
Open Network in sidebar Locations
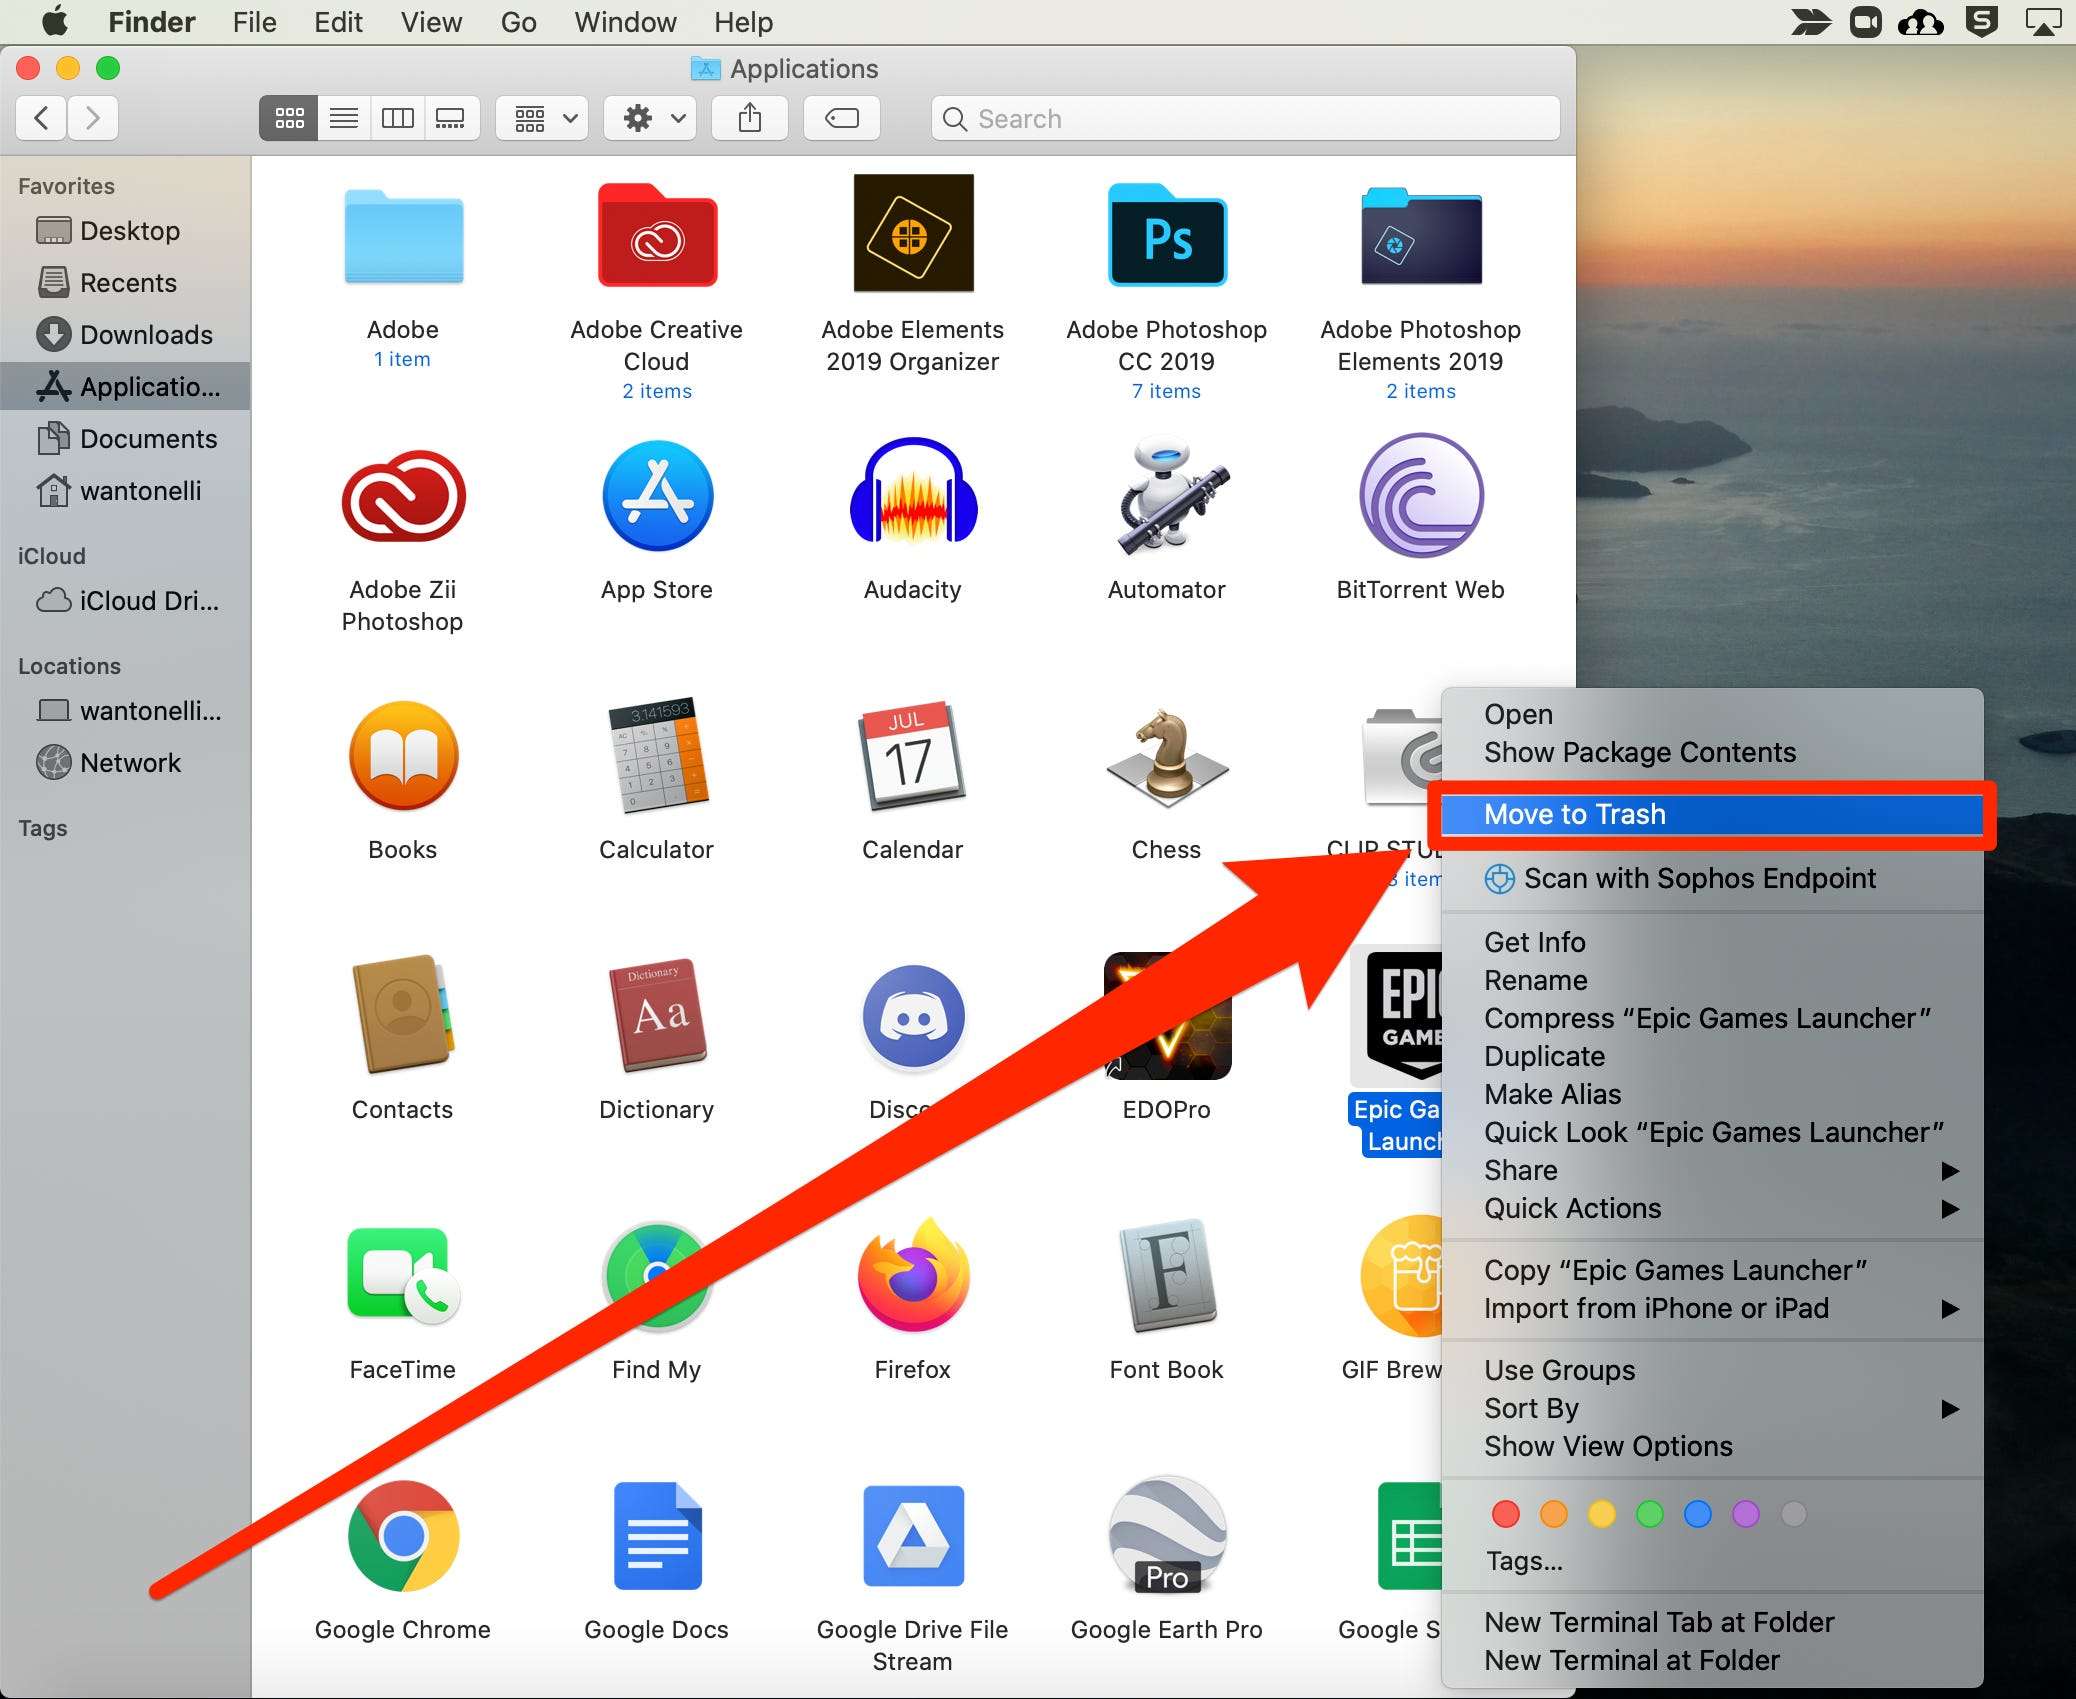point(125,762)
